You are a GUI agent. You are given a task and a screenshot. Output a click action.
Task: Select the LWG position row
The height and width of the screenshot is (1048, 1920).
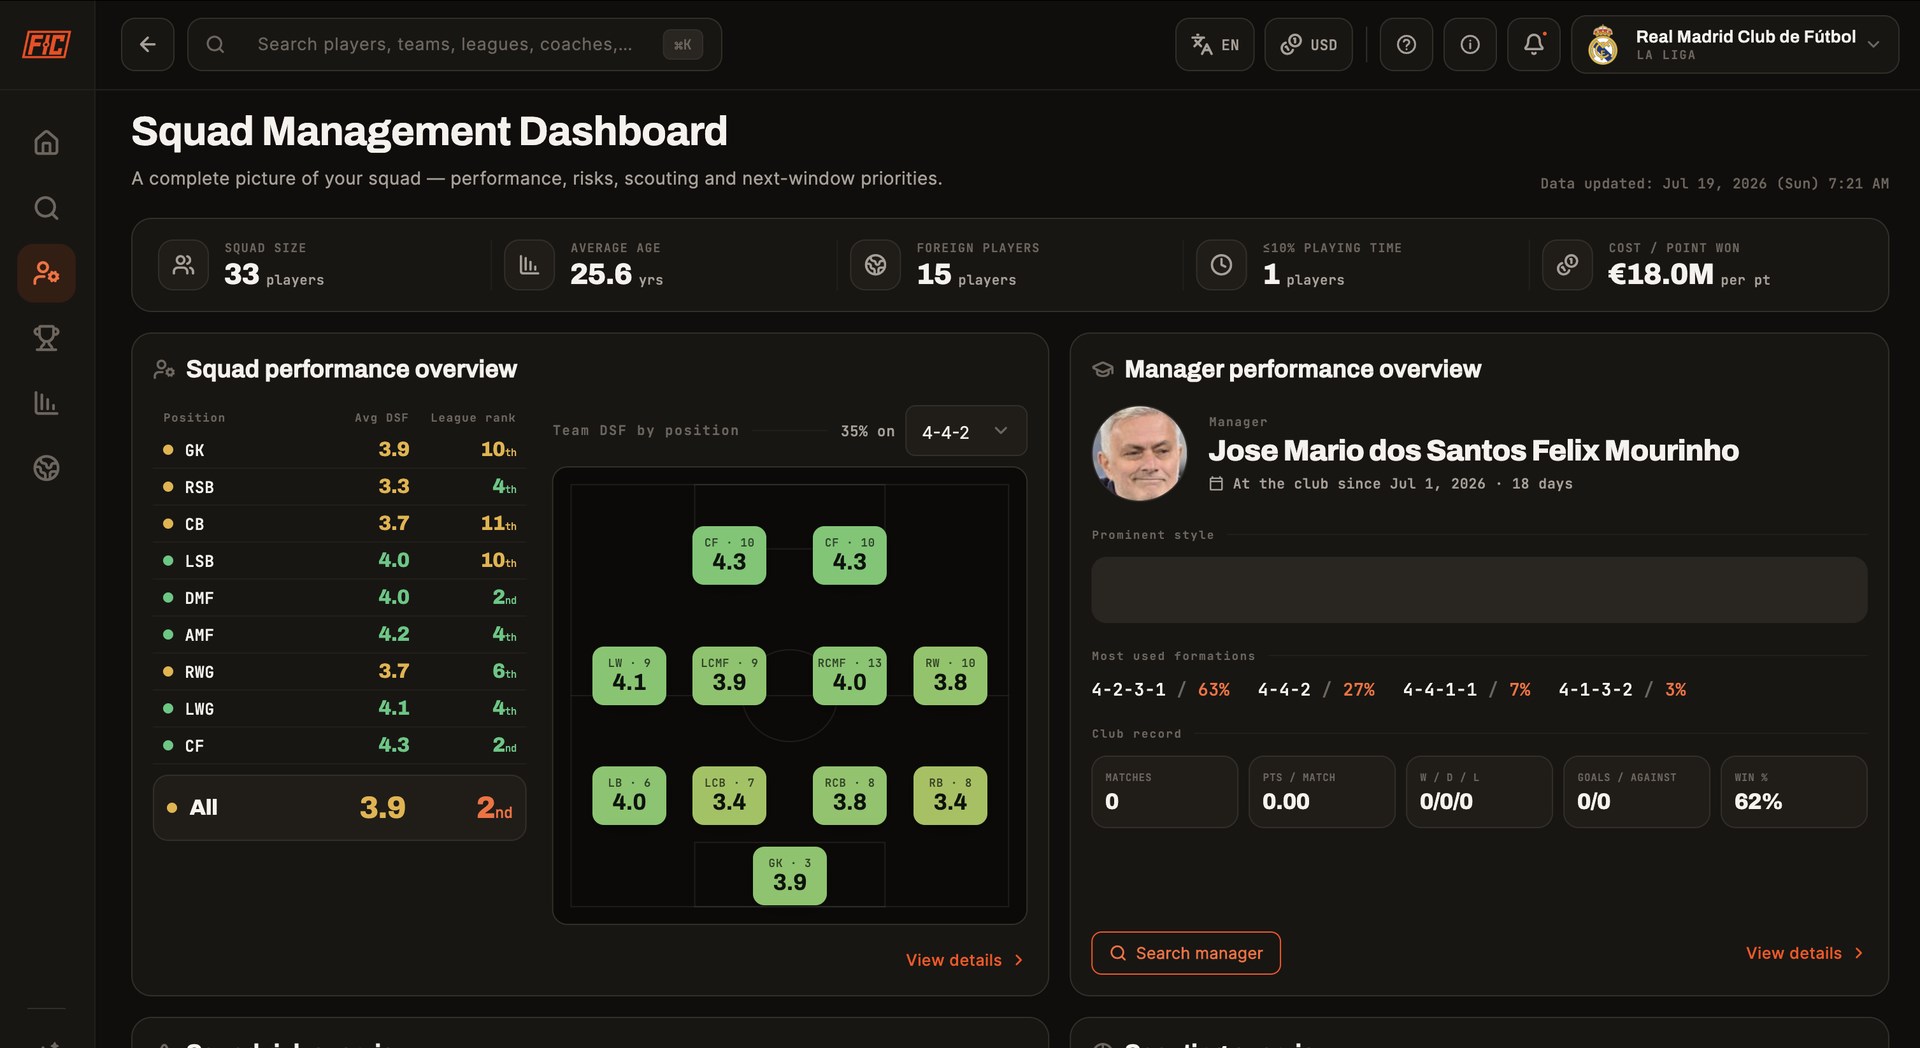click(x=340, y=709)
